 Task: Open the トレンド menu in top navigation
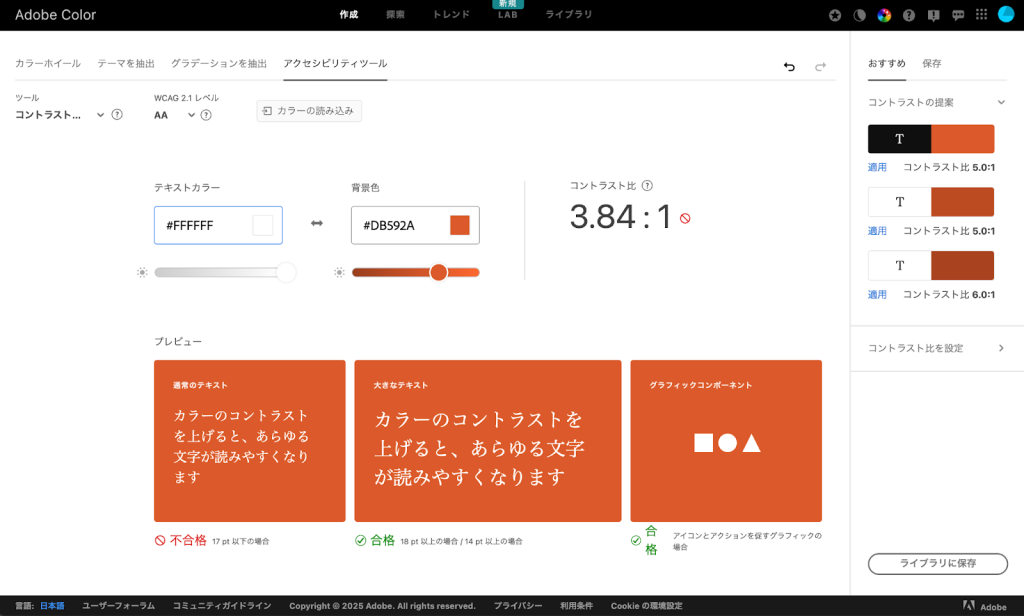pyautogui.click(x=451, y=15)
